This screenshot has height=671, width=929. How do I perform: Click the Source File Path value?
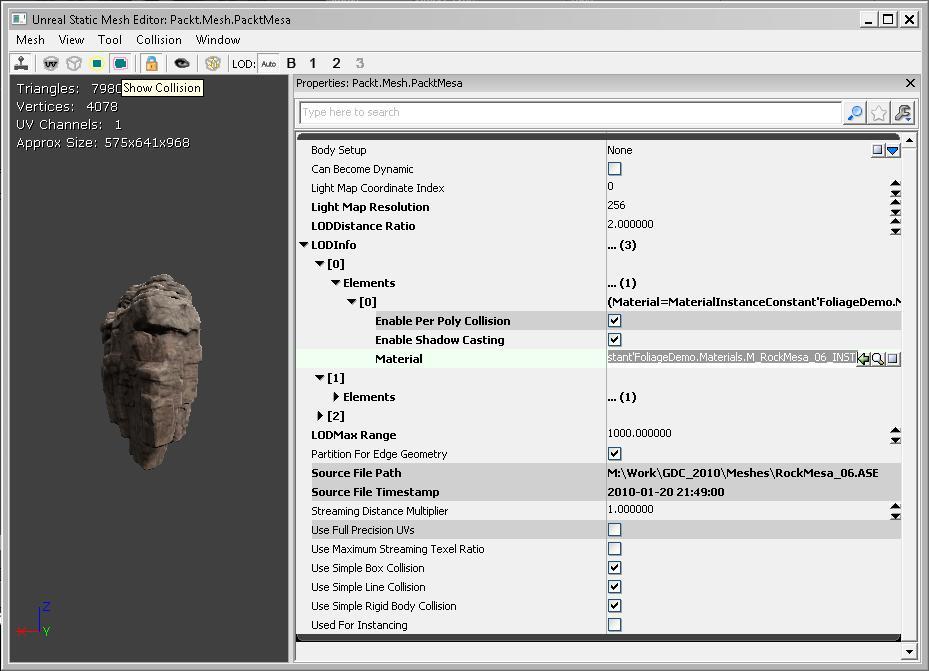[x=743, y=473]
